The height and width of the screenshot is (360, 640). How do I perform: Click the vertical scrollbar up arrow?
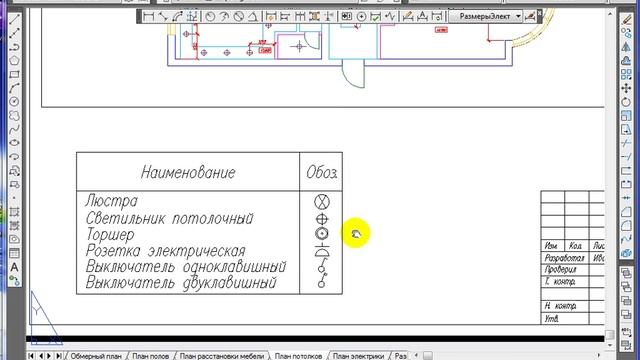(610, 14)
